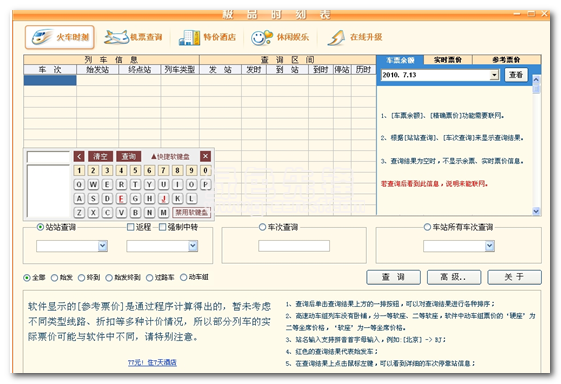Tap the B key on soft keyboard
Image resolution: width=561 pixels, height=384 pixels.
click(135, 212)
